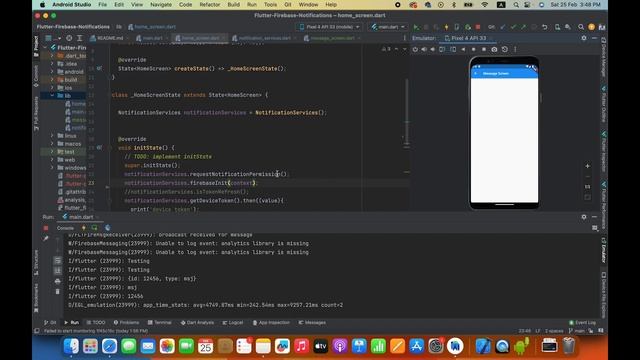Open DevTools from Run console toolbar
Viewport: 640px width, 360px height.
(x=107, y=228)
